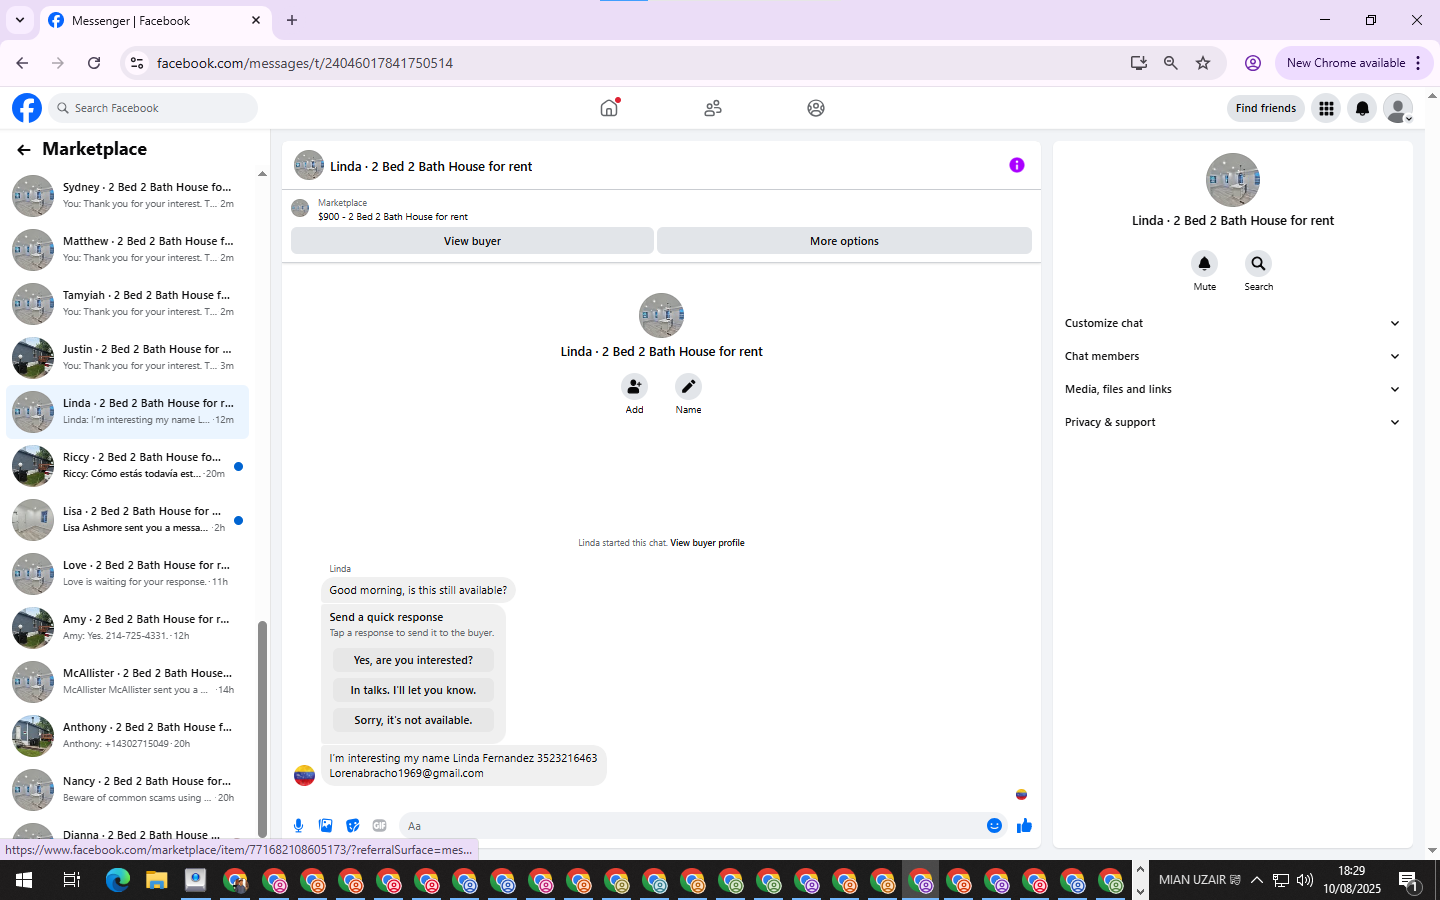Expand Customize chat section
Image resolution: width=1440 pixels, height=900 pixels.
click(x=1232, y=323)
